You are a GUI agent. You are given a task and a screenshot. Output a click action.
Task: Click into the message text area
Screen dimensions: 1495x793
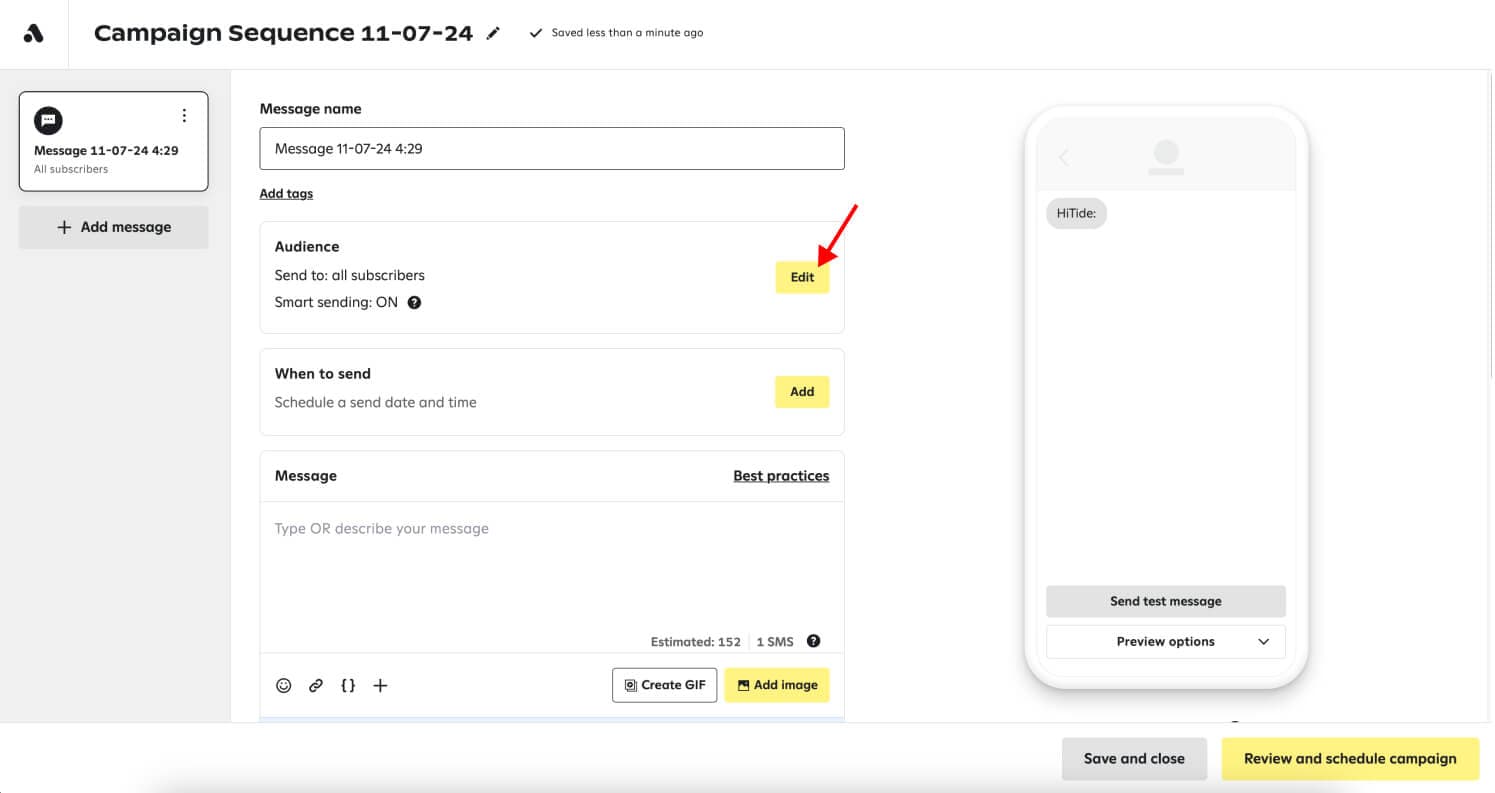click(x=551, y=565)
